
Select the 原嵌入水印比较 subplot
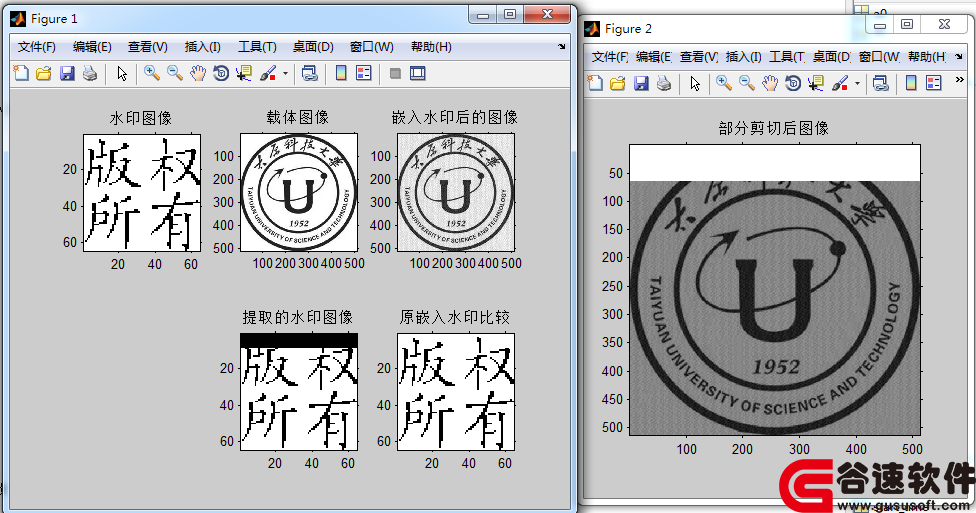click(x=456, y=392)
